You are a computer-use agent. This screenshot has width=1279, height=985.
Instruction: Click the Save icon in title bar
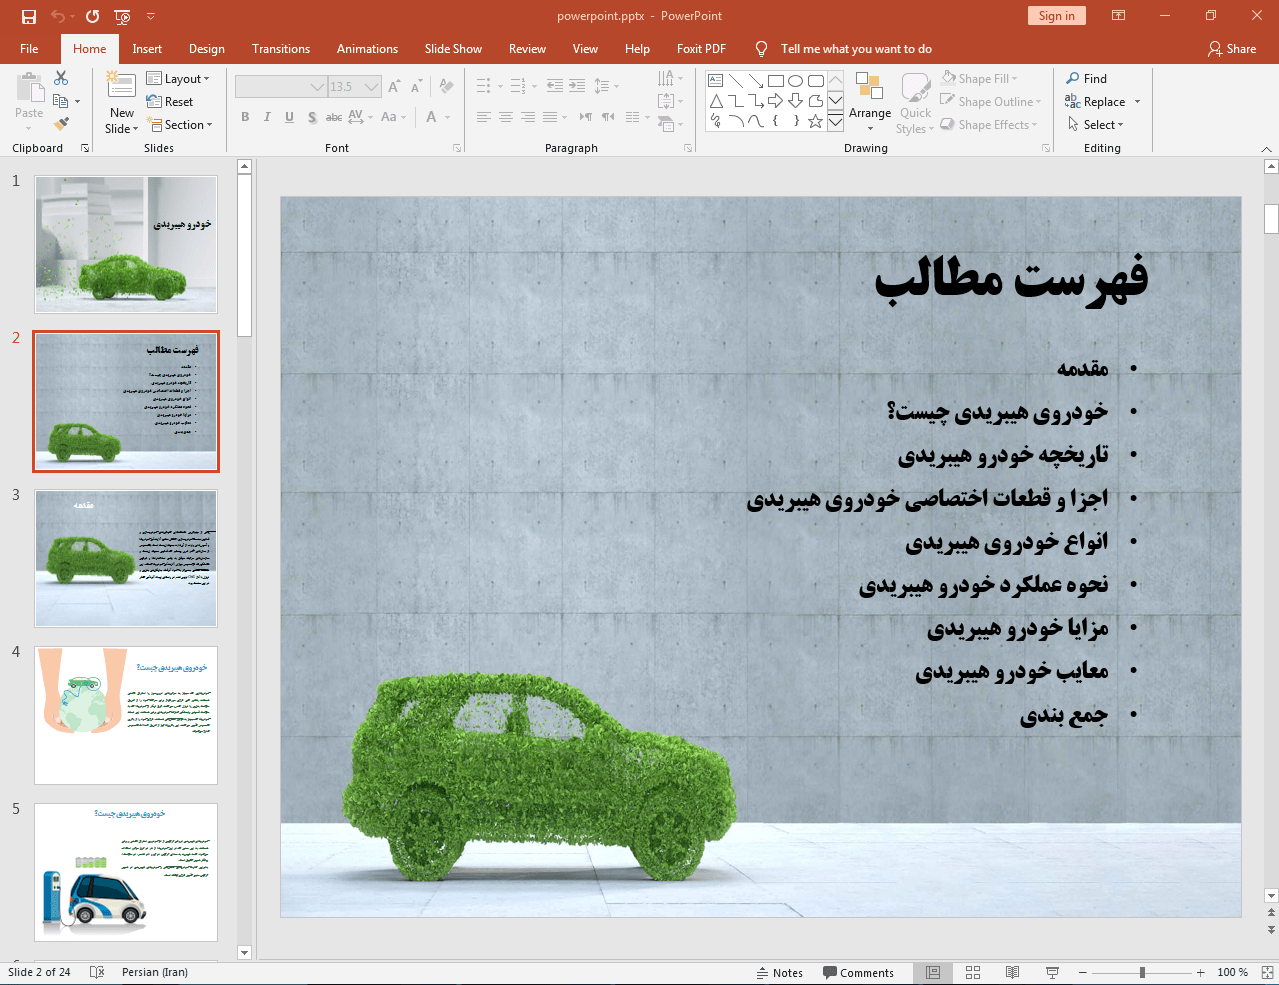[x=28, y=16]
